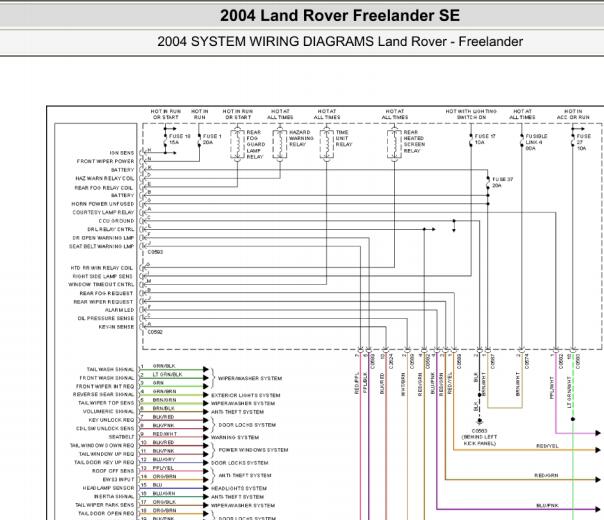Click the "REAR FOG REQUEST" pin label
604x520 pixels.
[106, 293]
